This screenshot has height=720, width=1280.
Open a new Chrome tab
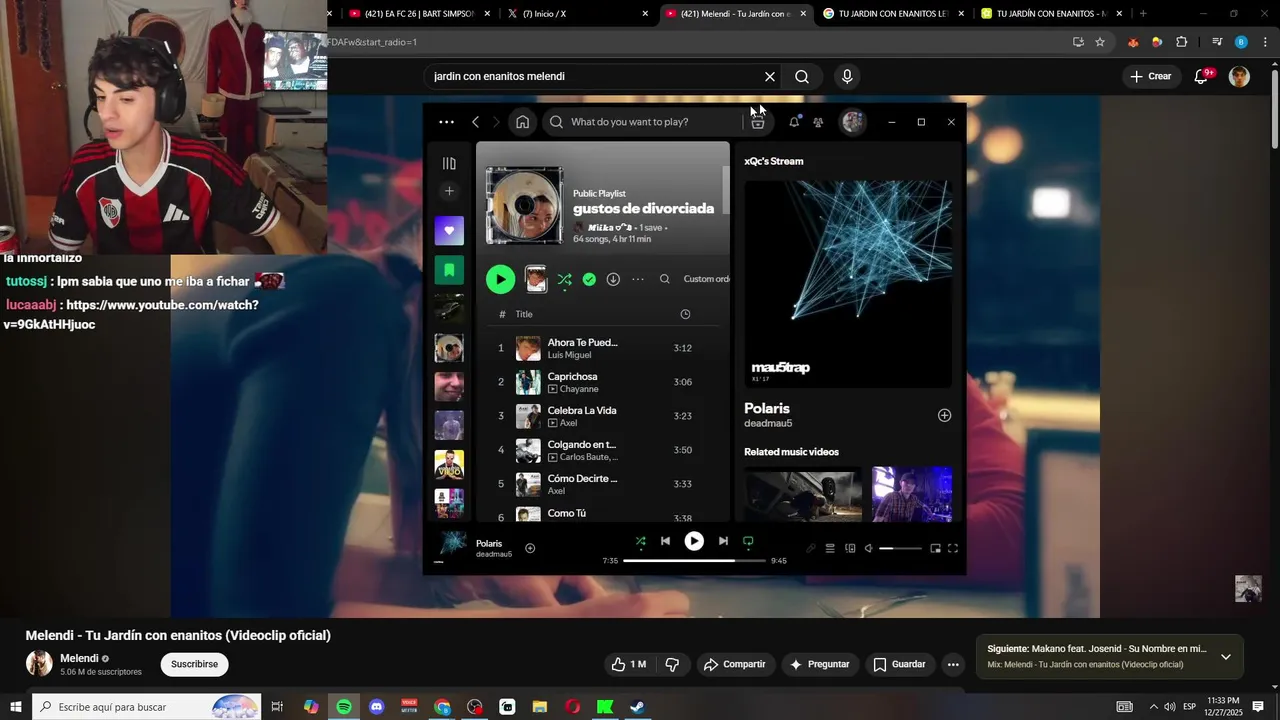click(x=1143, y=13)
